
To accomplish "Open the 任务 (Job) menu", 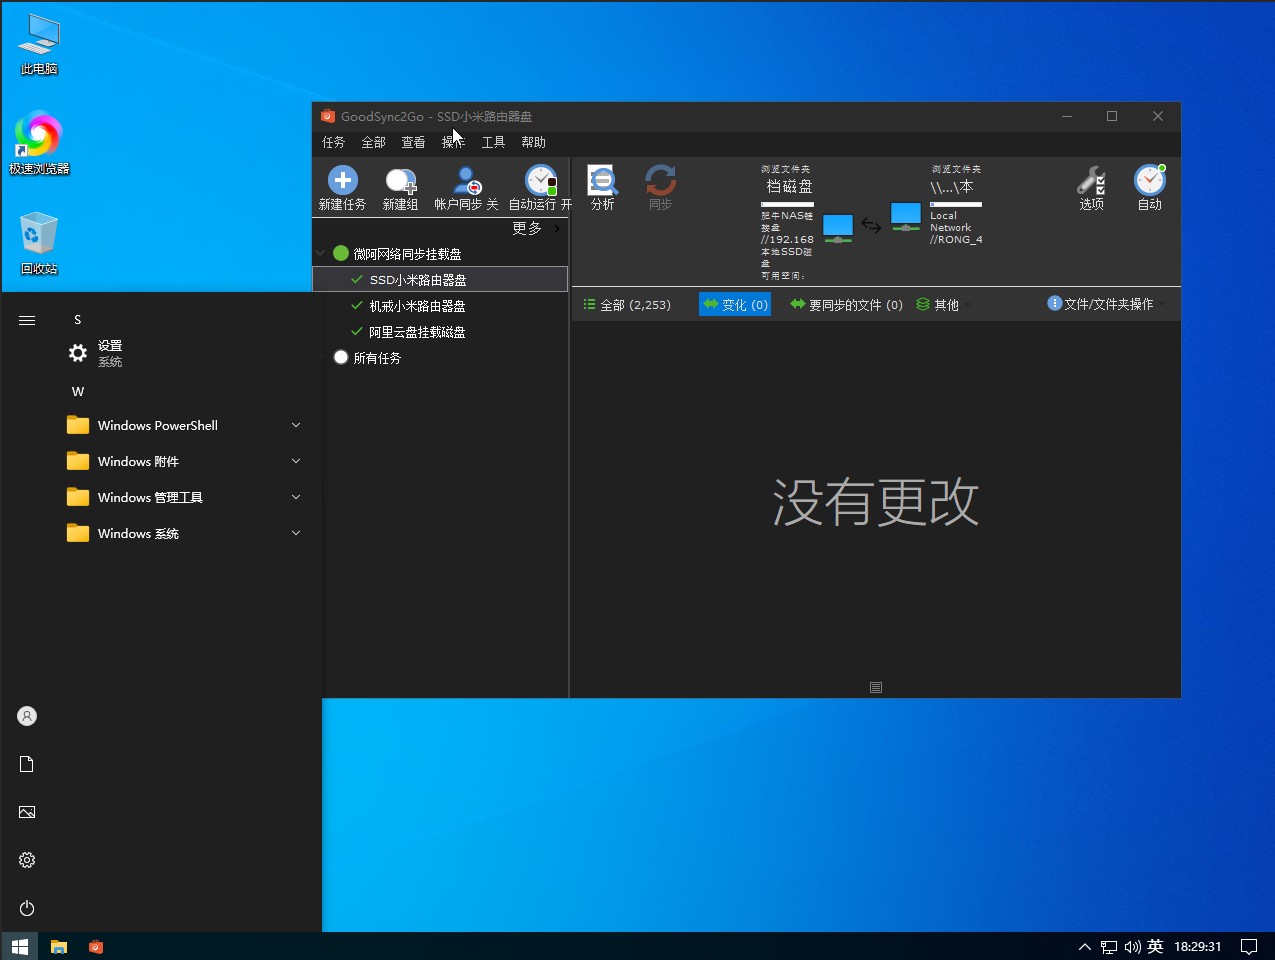I will pyautogui.click(x=334, y=143).
